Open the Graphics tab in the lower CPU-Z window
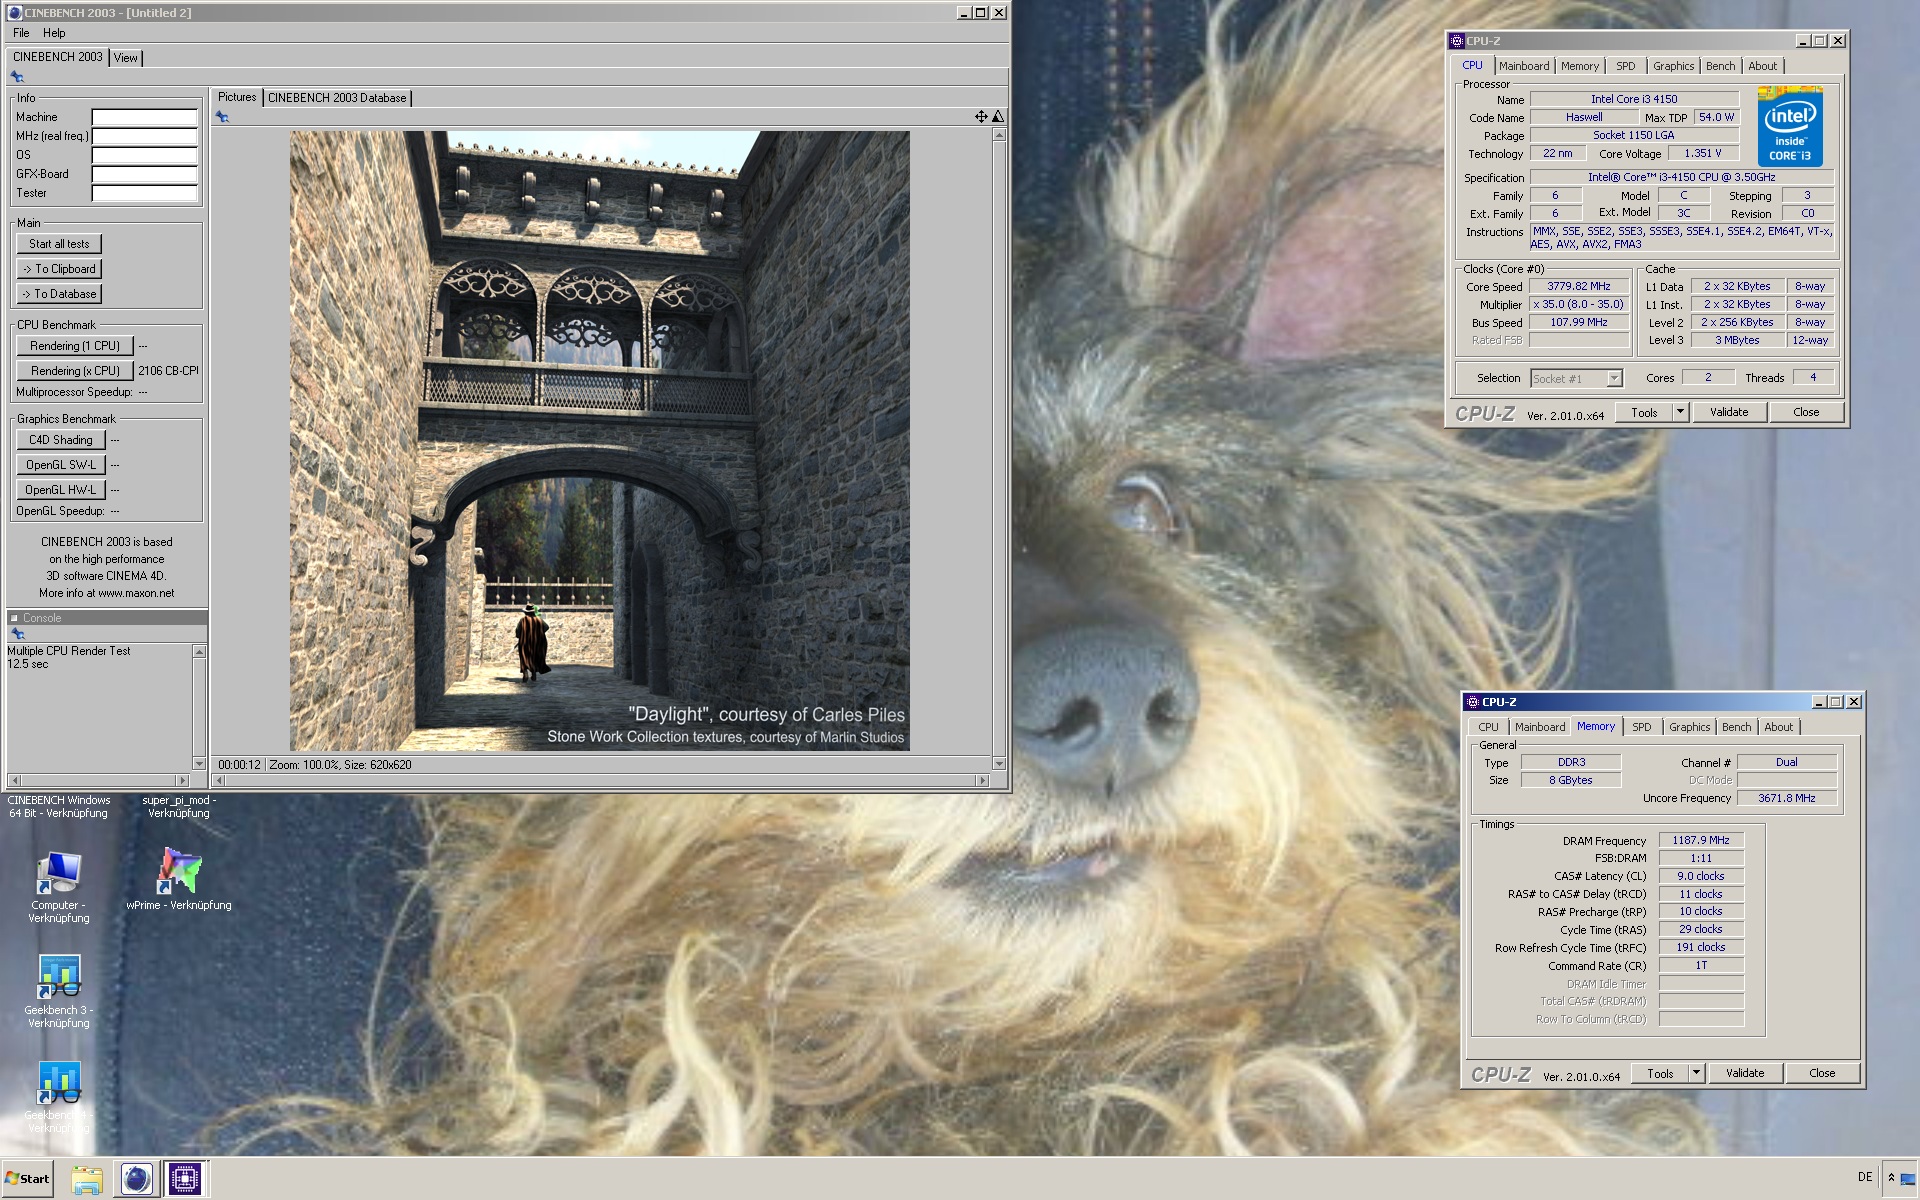Viewport: 1920px width, 1200px height. coord(1689,727)
